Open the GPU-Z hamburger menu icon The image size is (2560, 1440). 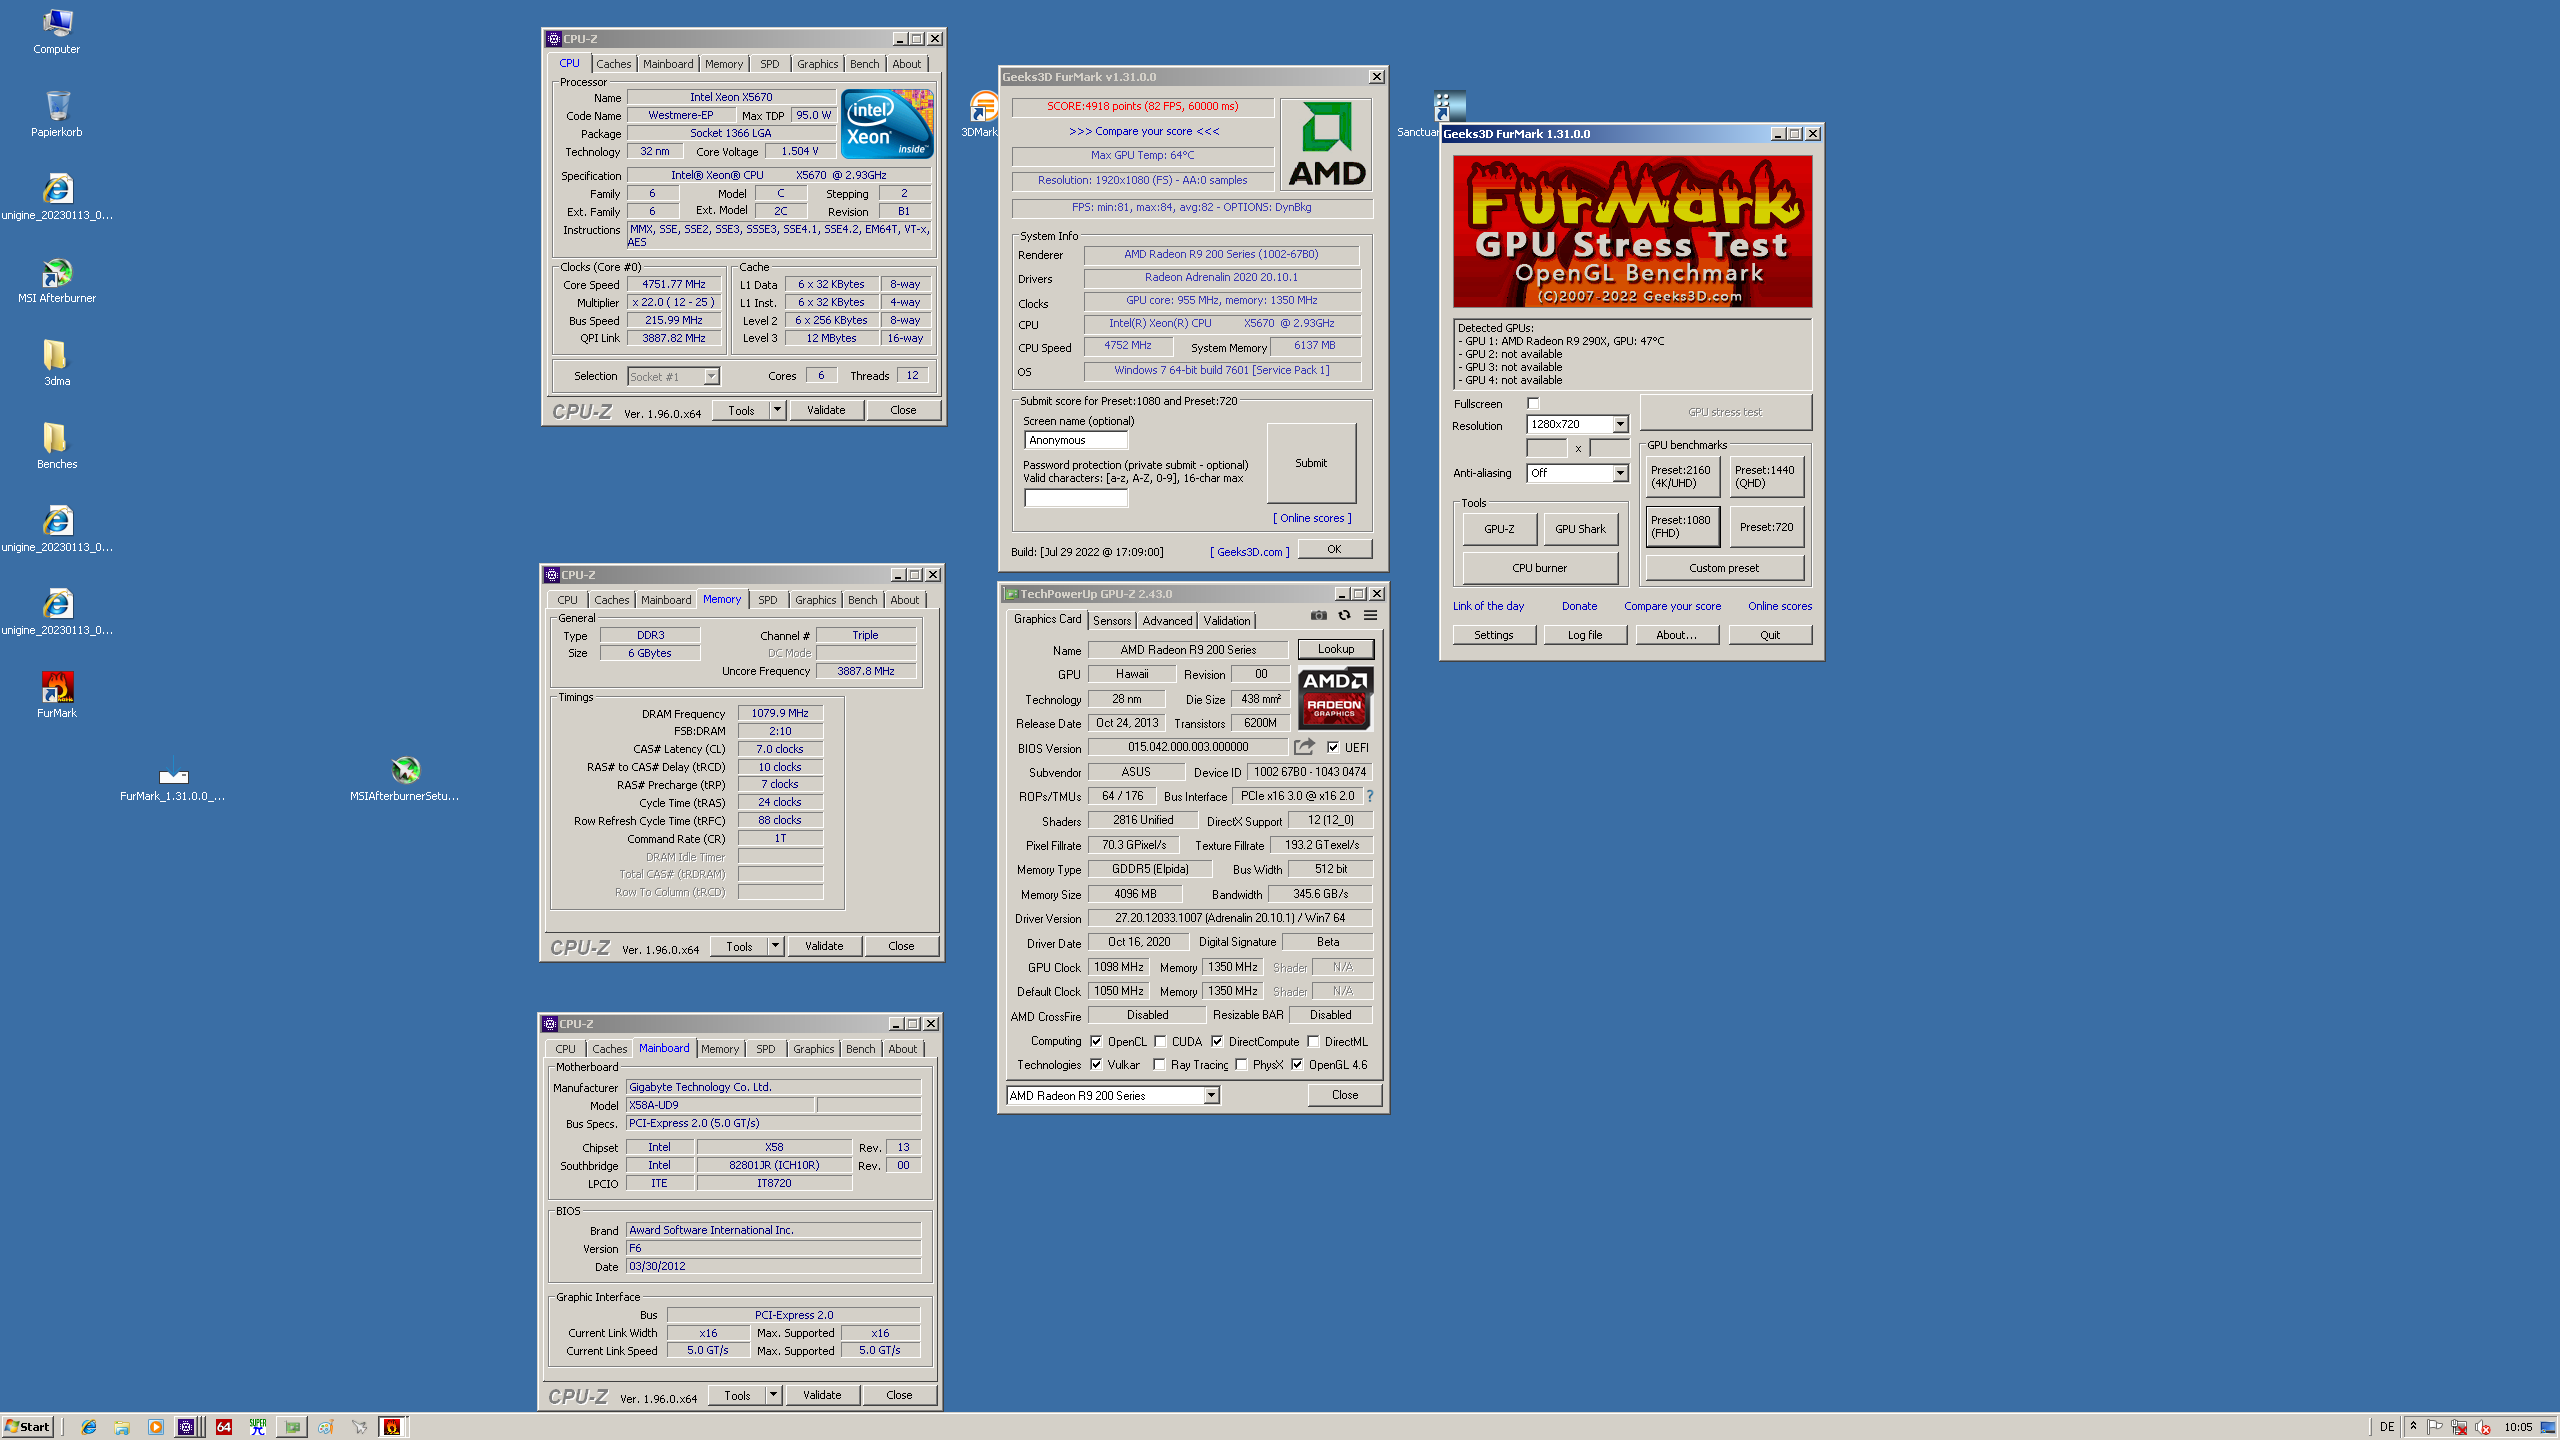1371,616
